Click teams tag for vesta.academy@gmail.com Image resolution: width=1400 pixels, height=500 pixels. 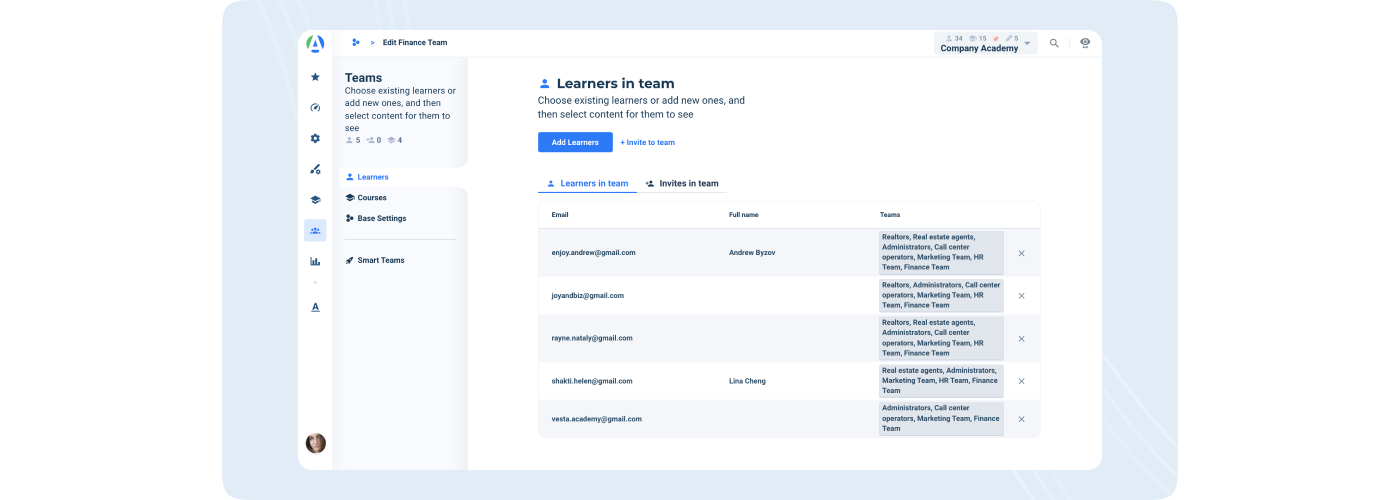[x=941, y=419]
